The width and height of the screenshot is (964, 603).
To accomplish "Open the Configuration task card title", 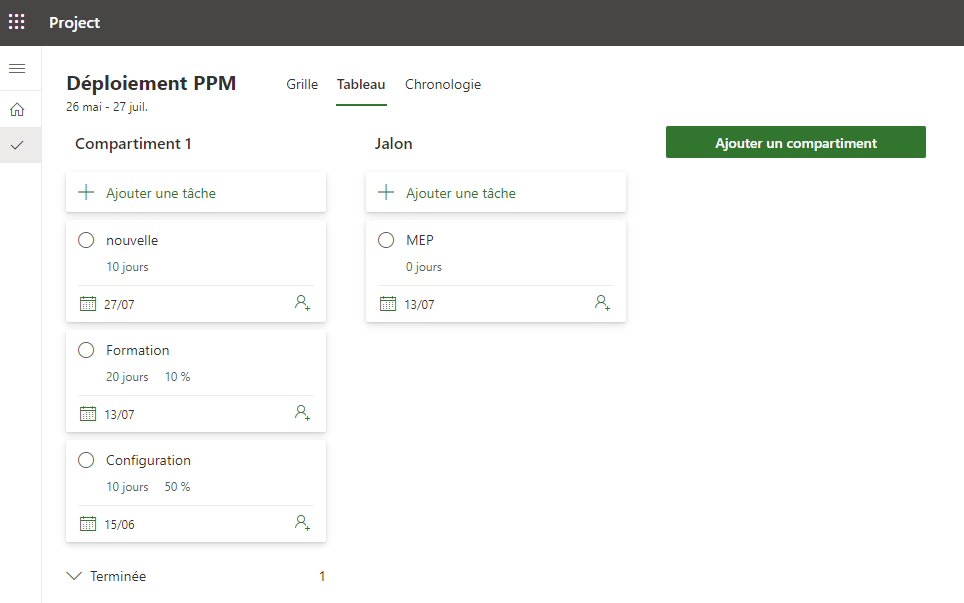I will coord(148,460).
